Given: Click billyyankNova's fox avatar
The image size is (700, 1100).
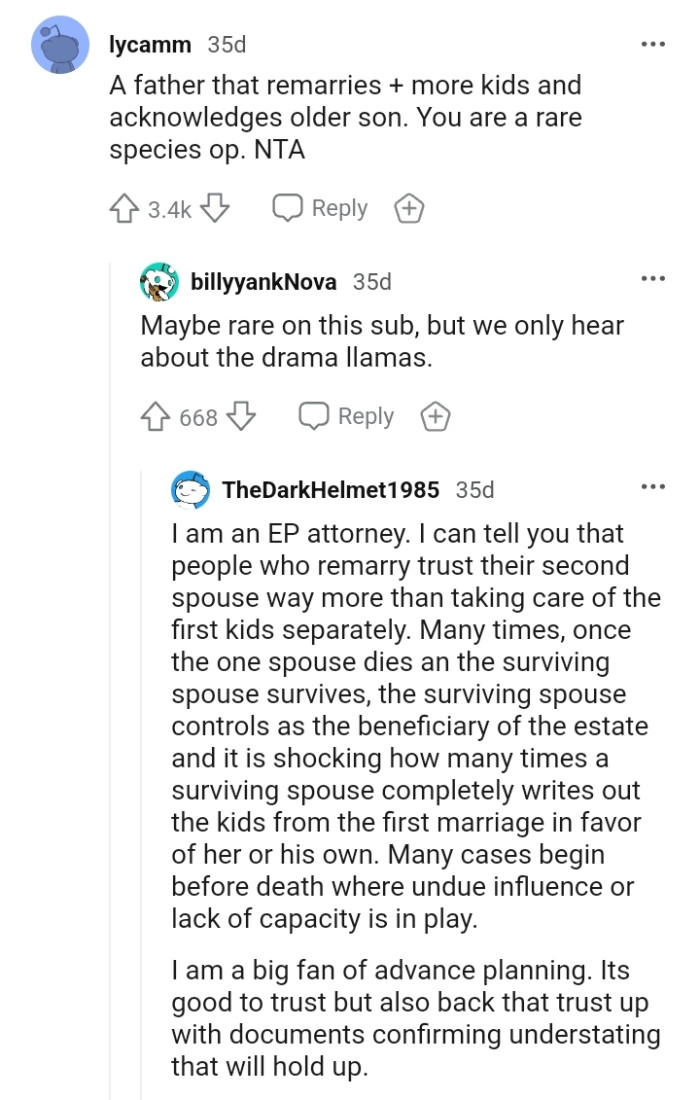Looking at the screenshot, I should (x=158, y=282).
